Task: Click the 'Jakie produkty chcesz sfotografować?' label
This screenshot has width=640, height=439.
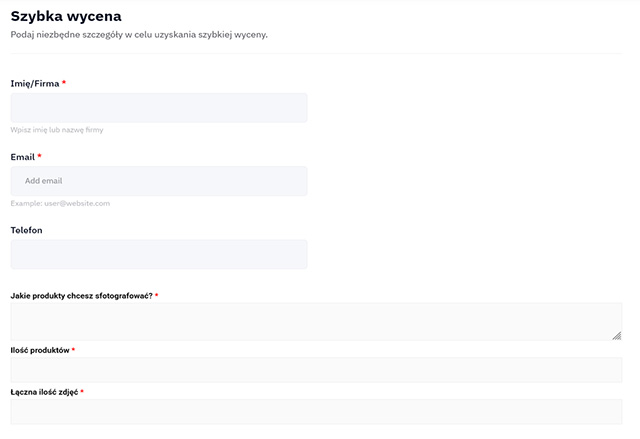Action: pos(81,296)
